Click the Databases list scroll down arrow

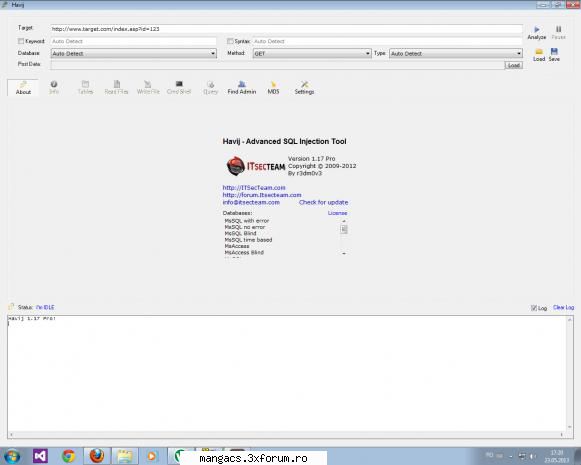click(344, 253)
